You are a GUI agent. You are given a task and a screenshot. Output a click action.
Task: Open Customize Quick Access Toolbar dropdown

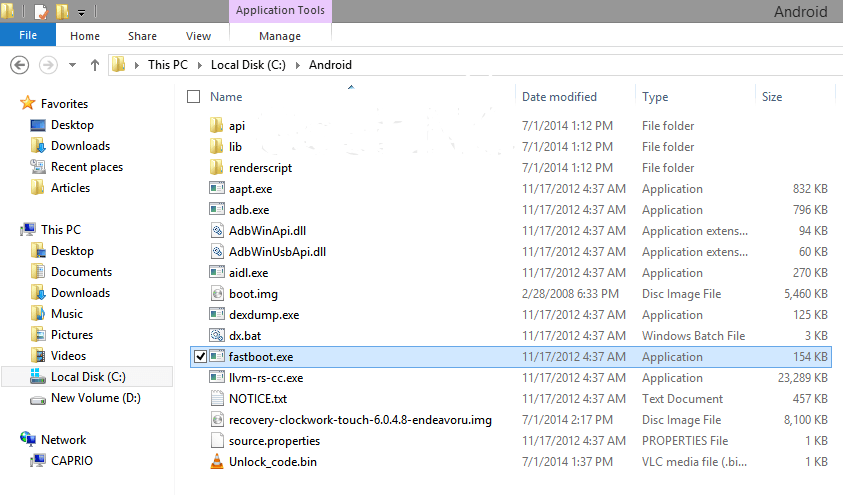point(81,11)
